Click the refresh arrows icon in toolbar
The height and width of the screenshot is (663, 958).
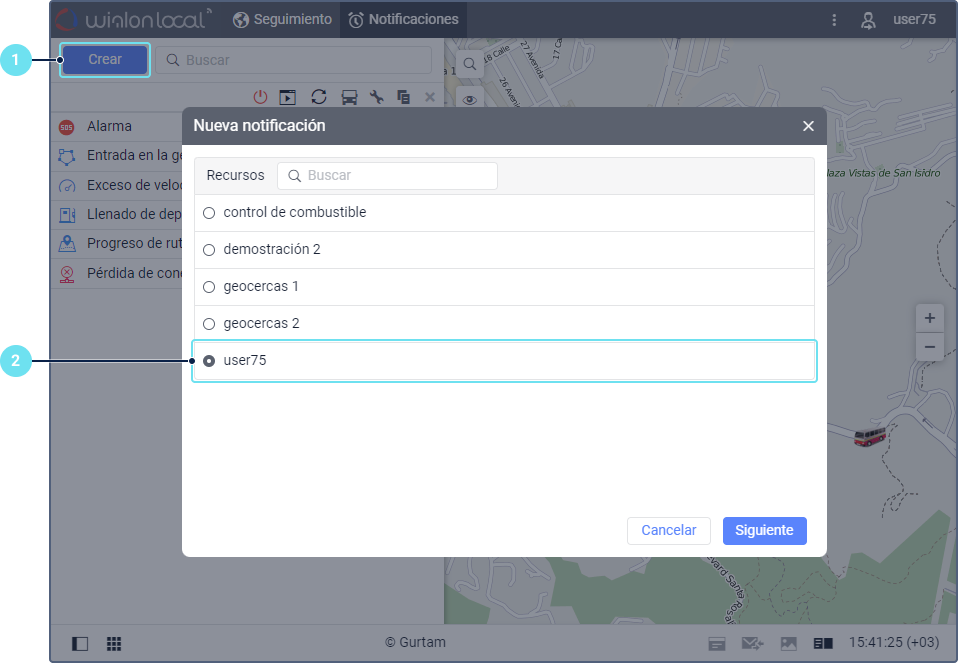pyautogui.click(x=319, y=97)
